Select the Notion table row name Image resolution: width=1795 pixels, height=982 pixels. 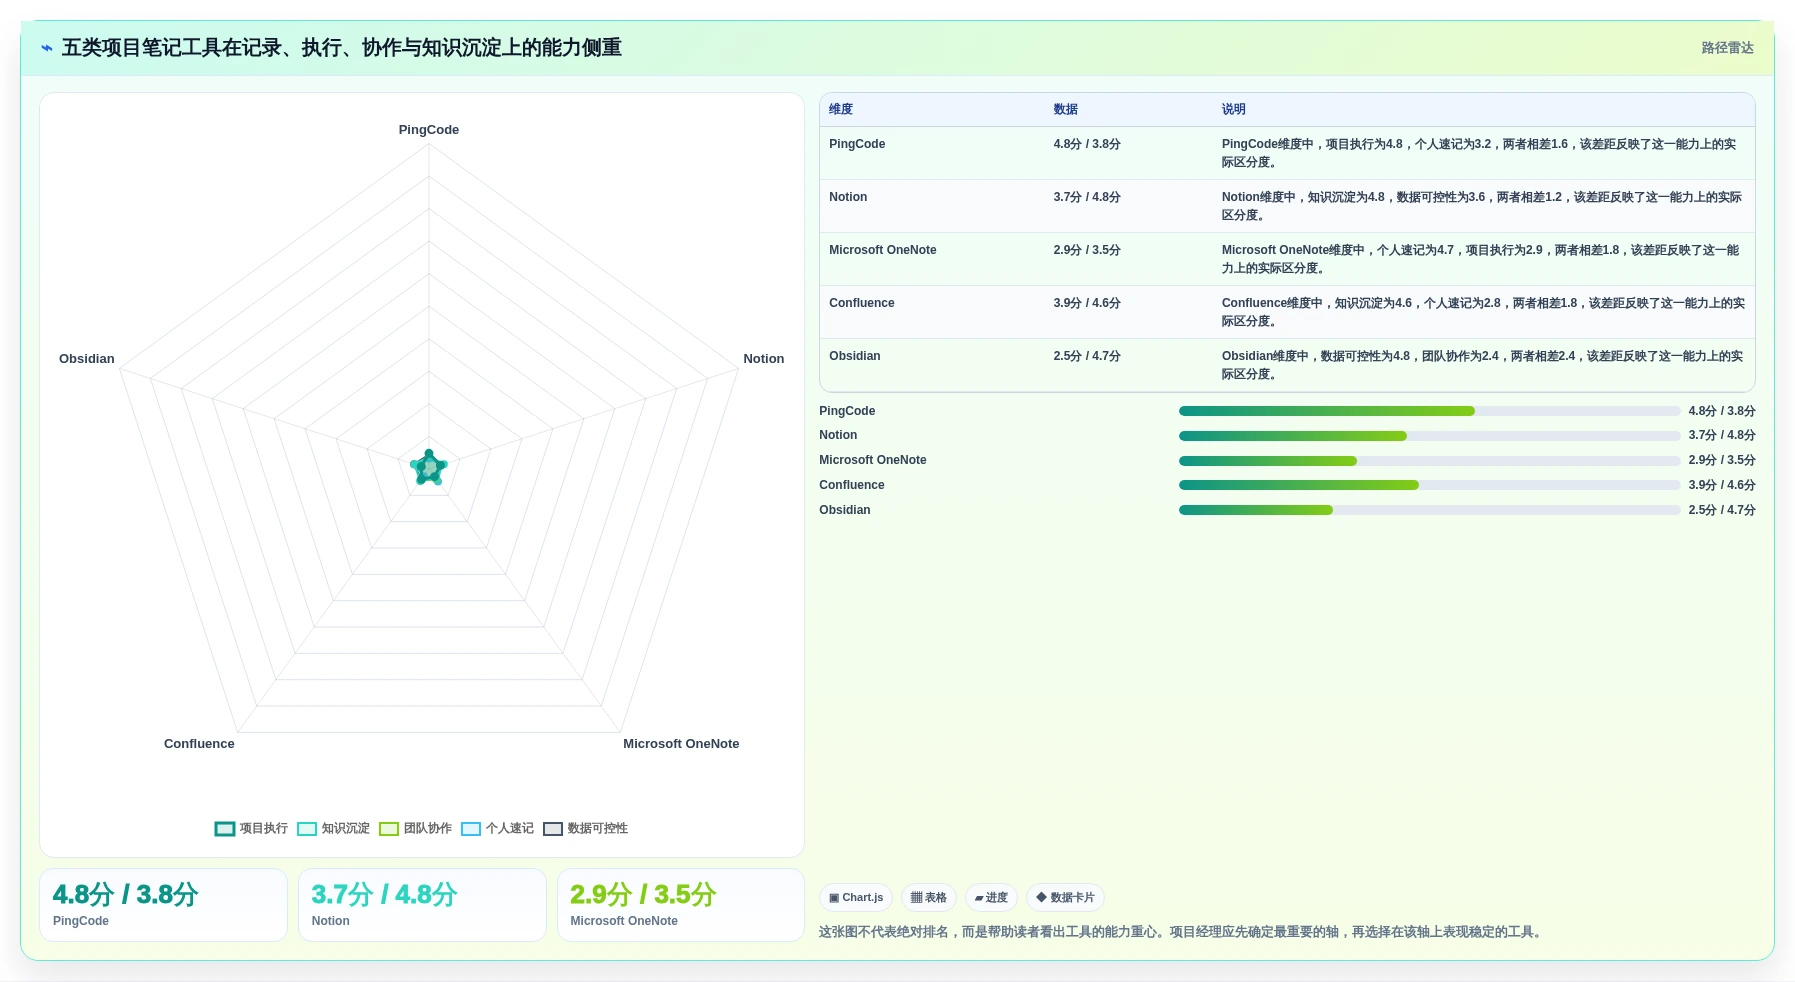tap(848, 197)
